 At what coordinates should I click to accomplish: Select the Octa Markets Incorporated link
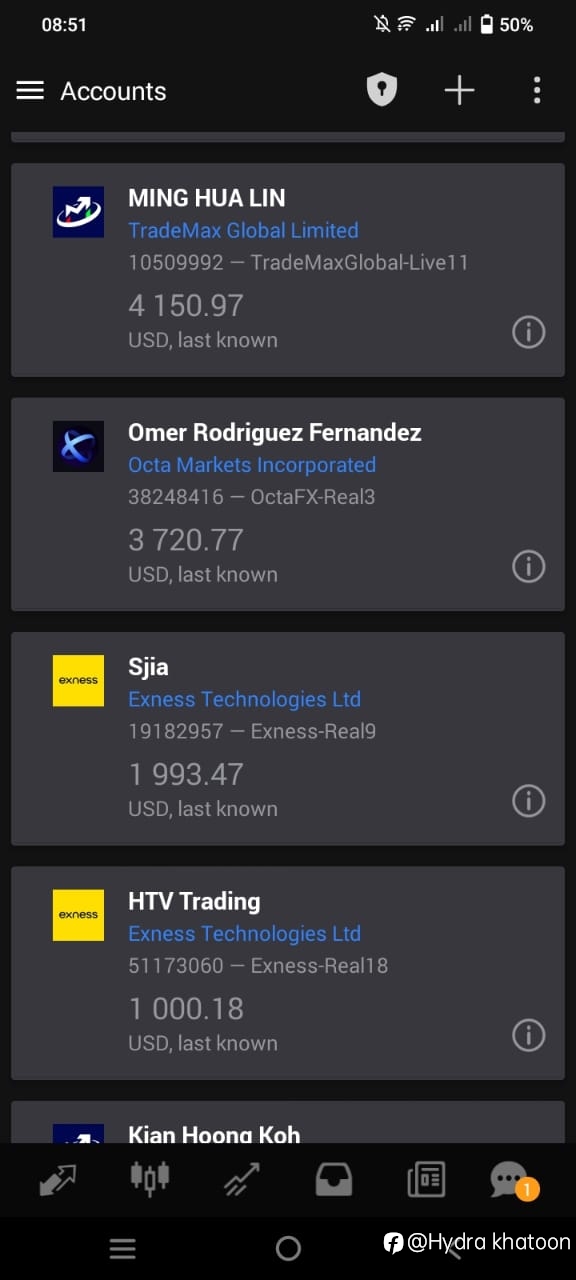pyautogui.click(x=252, y=465)
